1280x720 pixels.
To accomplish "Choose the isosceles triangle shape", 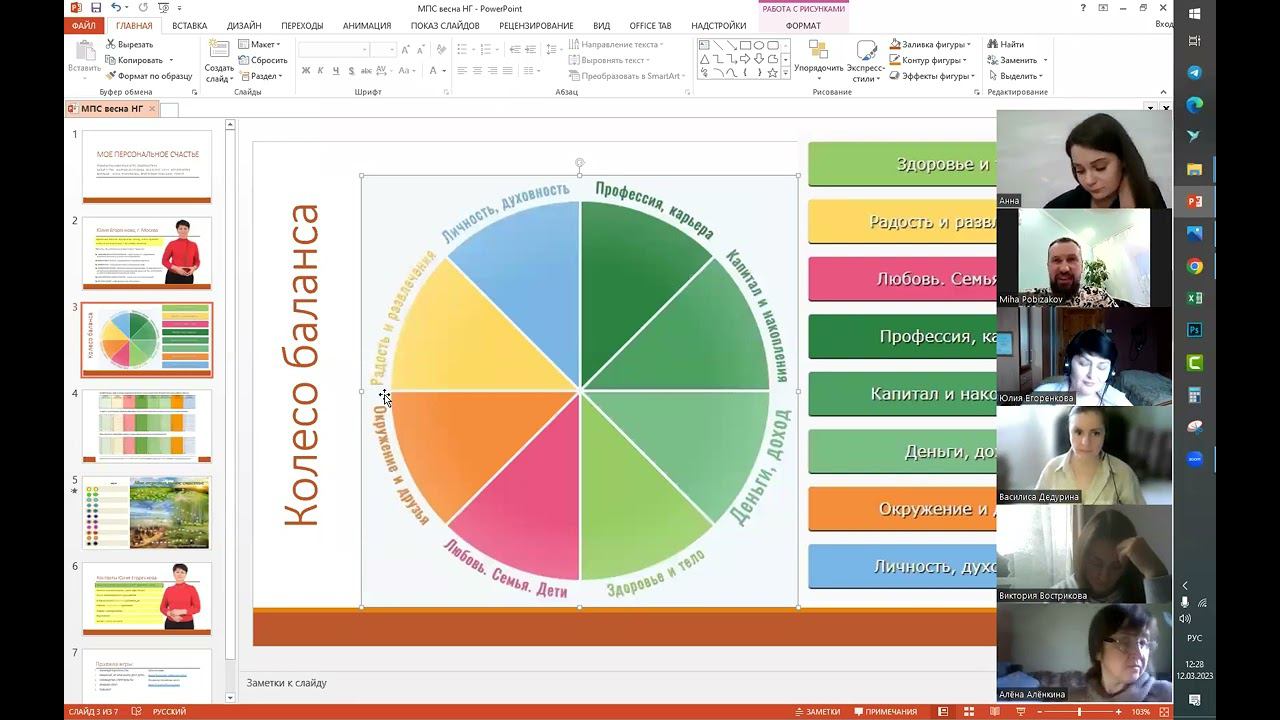I will tap(705, 59).
